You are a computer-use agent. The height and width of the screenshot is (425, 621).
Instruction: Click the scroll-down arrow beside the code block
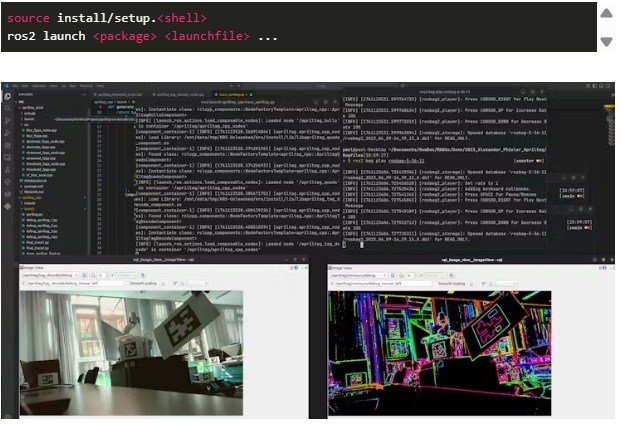(606, 42)
